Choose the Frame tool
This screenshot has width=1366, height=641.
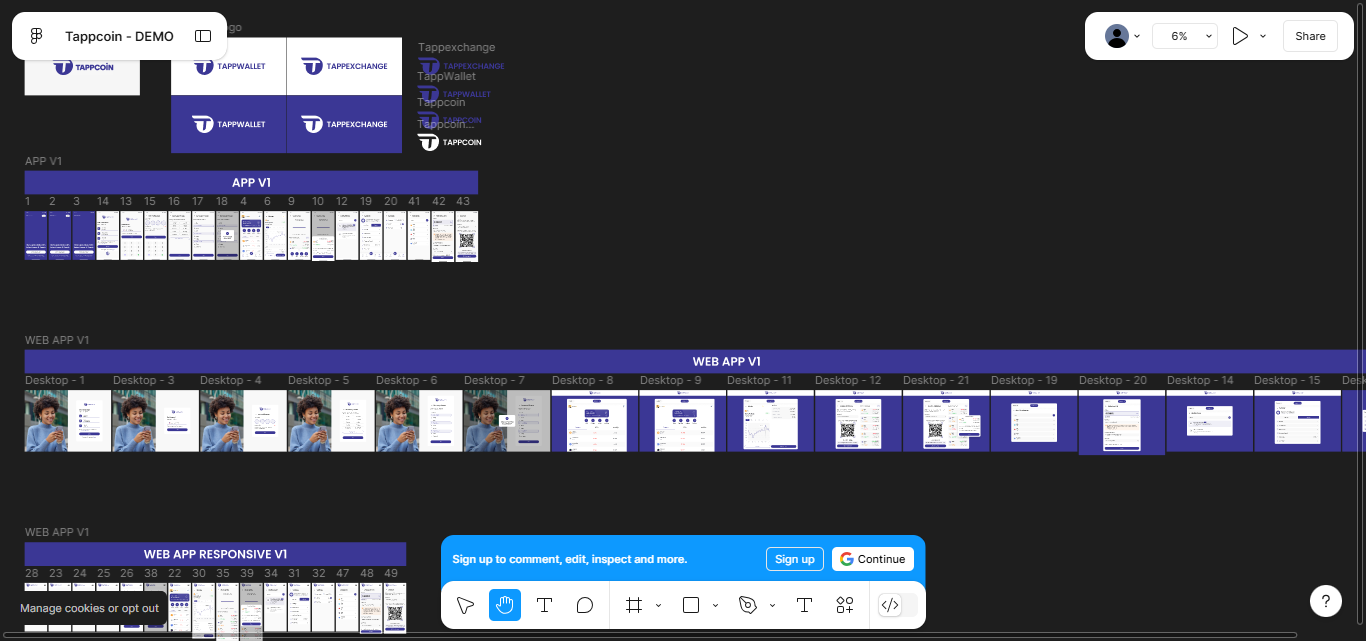coord(633,605)
